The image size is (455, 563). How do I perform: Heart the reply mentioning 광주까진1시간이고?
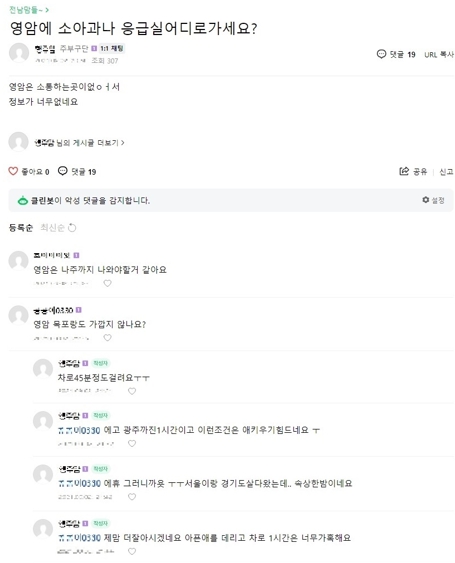pos(132,443)
